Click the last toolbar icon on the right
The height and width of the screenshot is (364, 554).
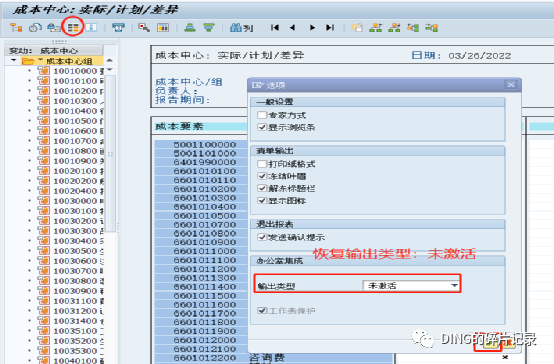pyautogui.click(x=432, y=28)
